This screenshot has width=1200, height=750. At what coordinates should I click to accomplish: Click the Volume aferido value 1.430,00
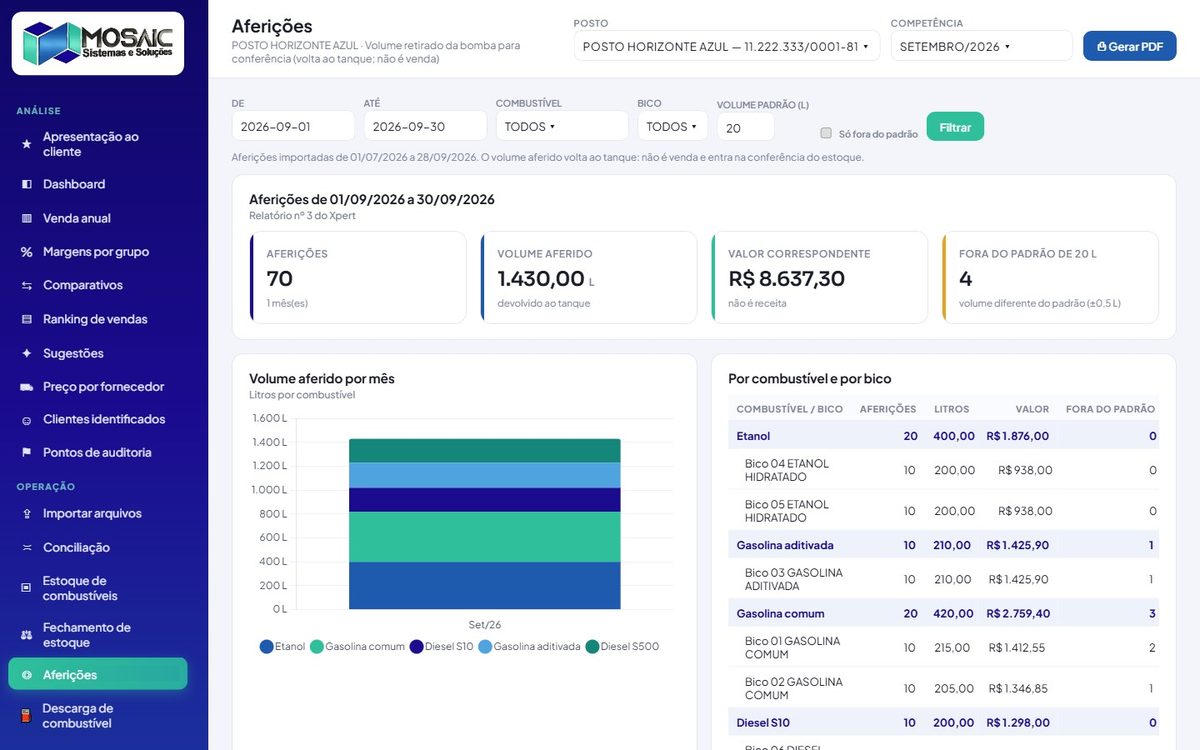tap(541, 279)
